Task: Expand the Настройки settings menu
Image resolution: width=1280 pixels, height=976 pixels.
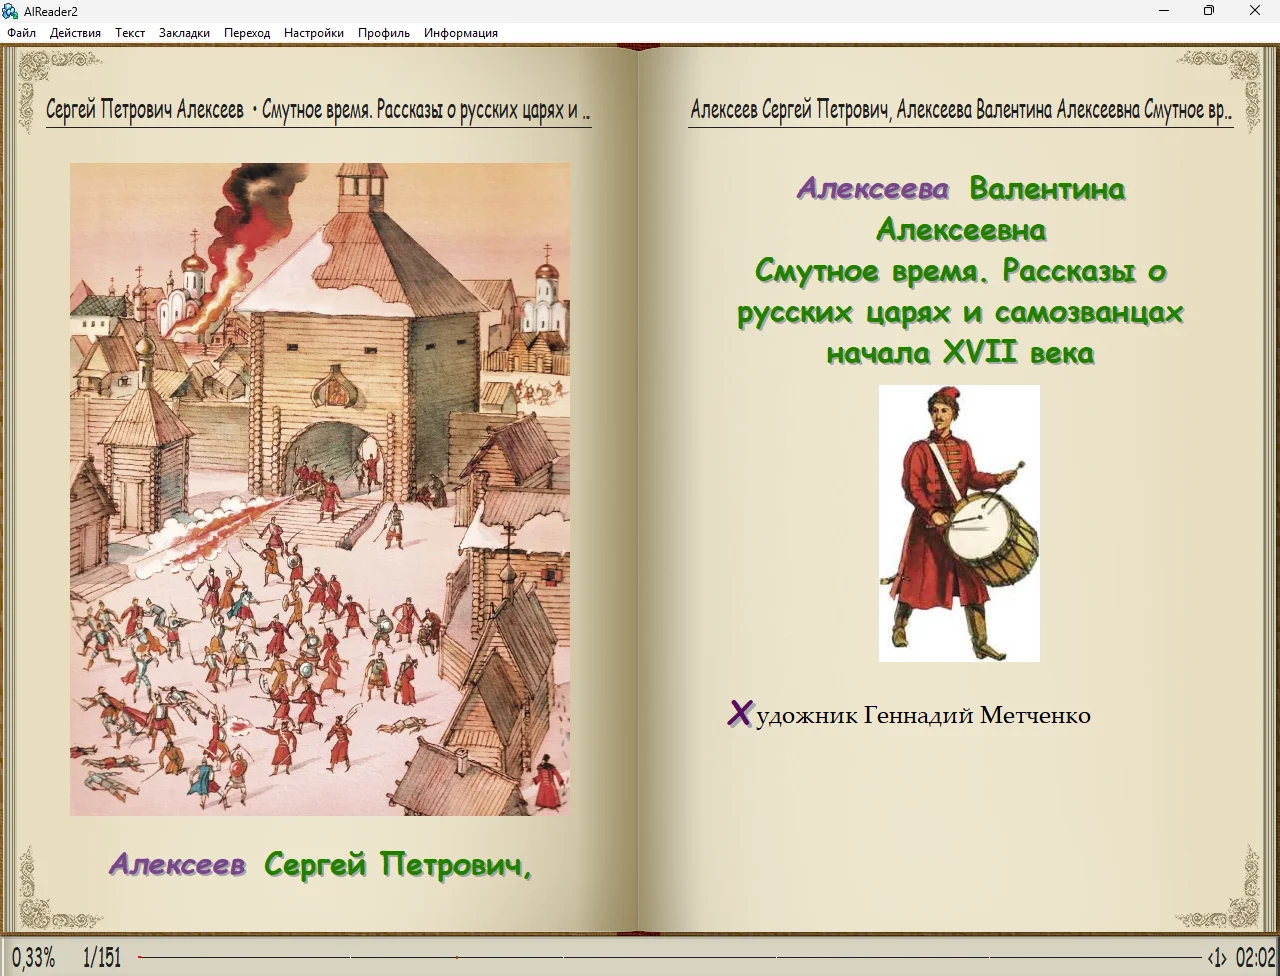Action: [313, 33]
